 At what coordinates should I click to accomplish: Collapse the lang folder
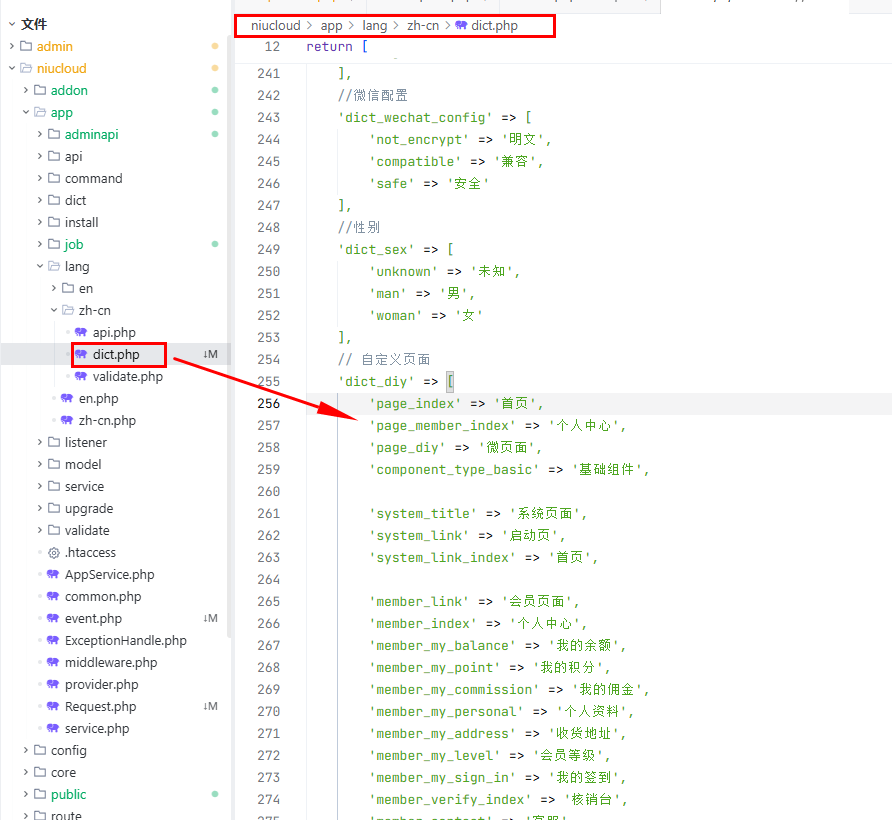pyautogui.click(x=40, y=267)
